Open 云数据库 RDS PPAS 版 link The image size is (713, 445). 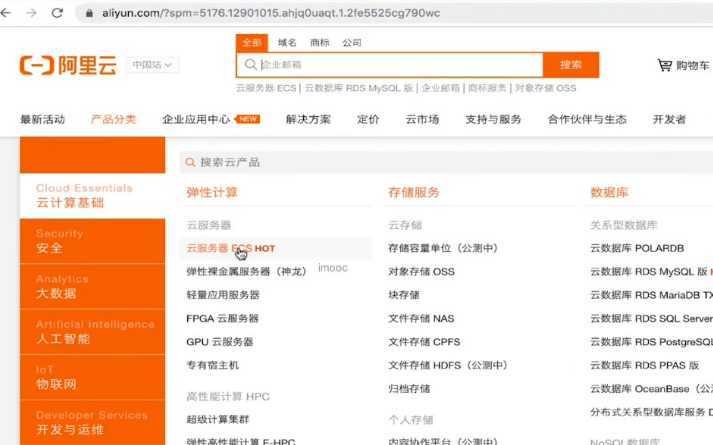click(645, 365)
